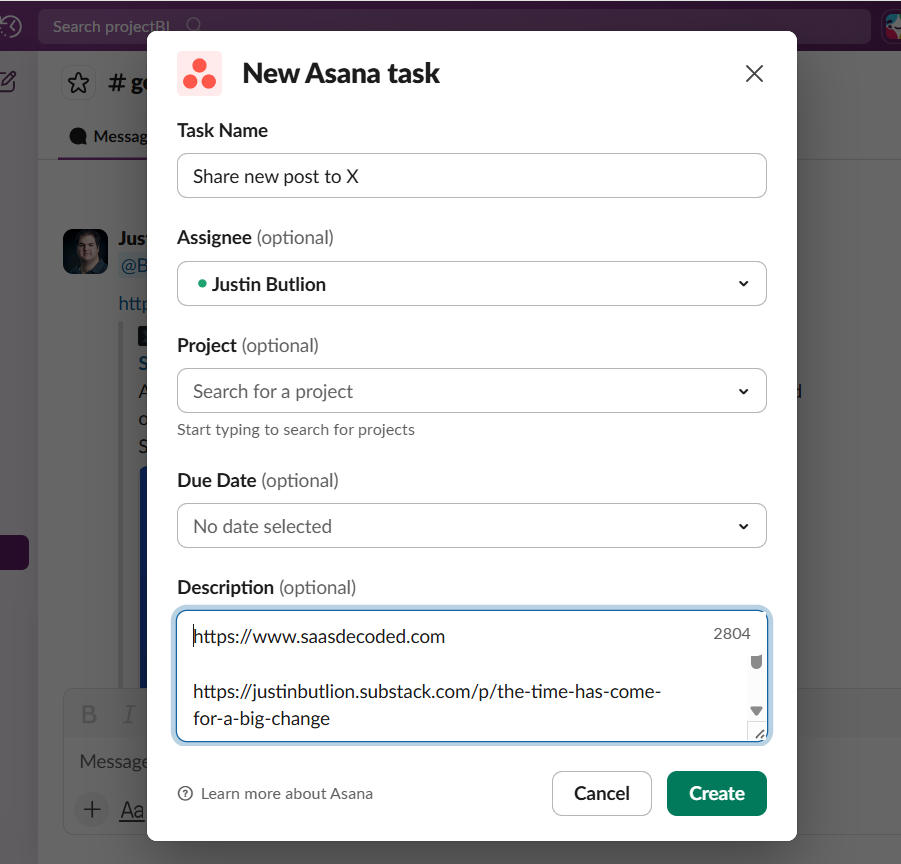Open the Assignee dropdown
Image resolution: width=901 pixels, height=864 pixels.
tap(472, 284)
